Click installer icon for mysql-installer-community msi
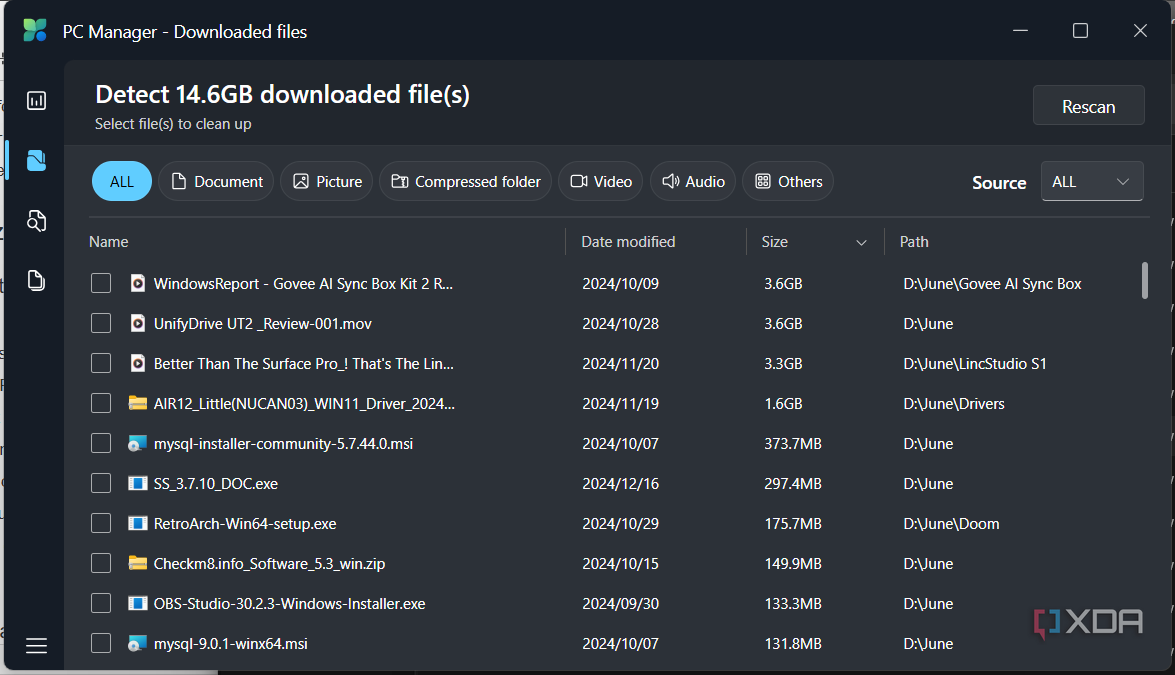This screenshot has height=675, width=1175. (137, 444)
